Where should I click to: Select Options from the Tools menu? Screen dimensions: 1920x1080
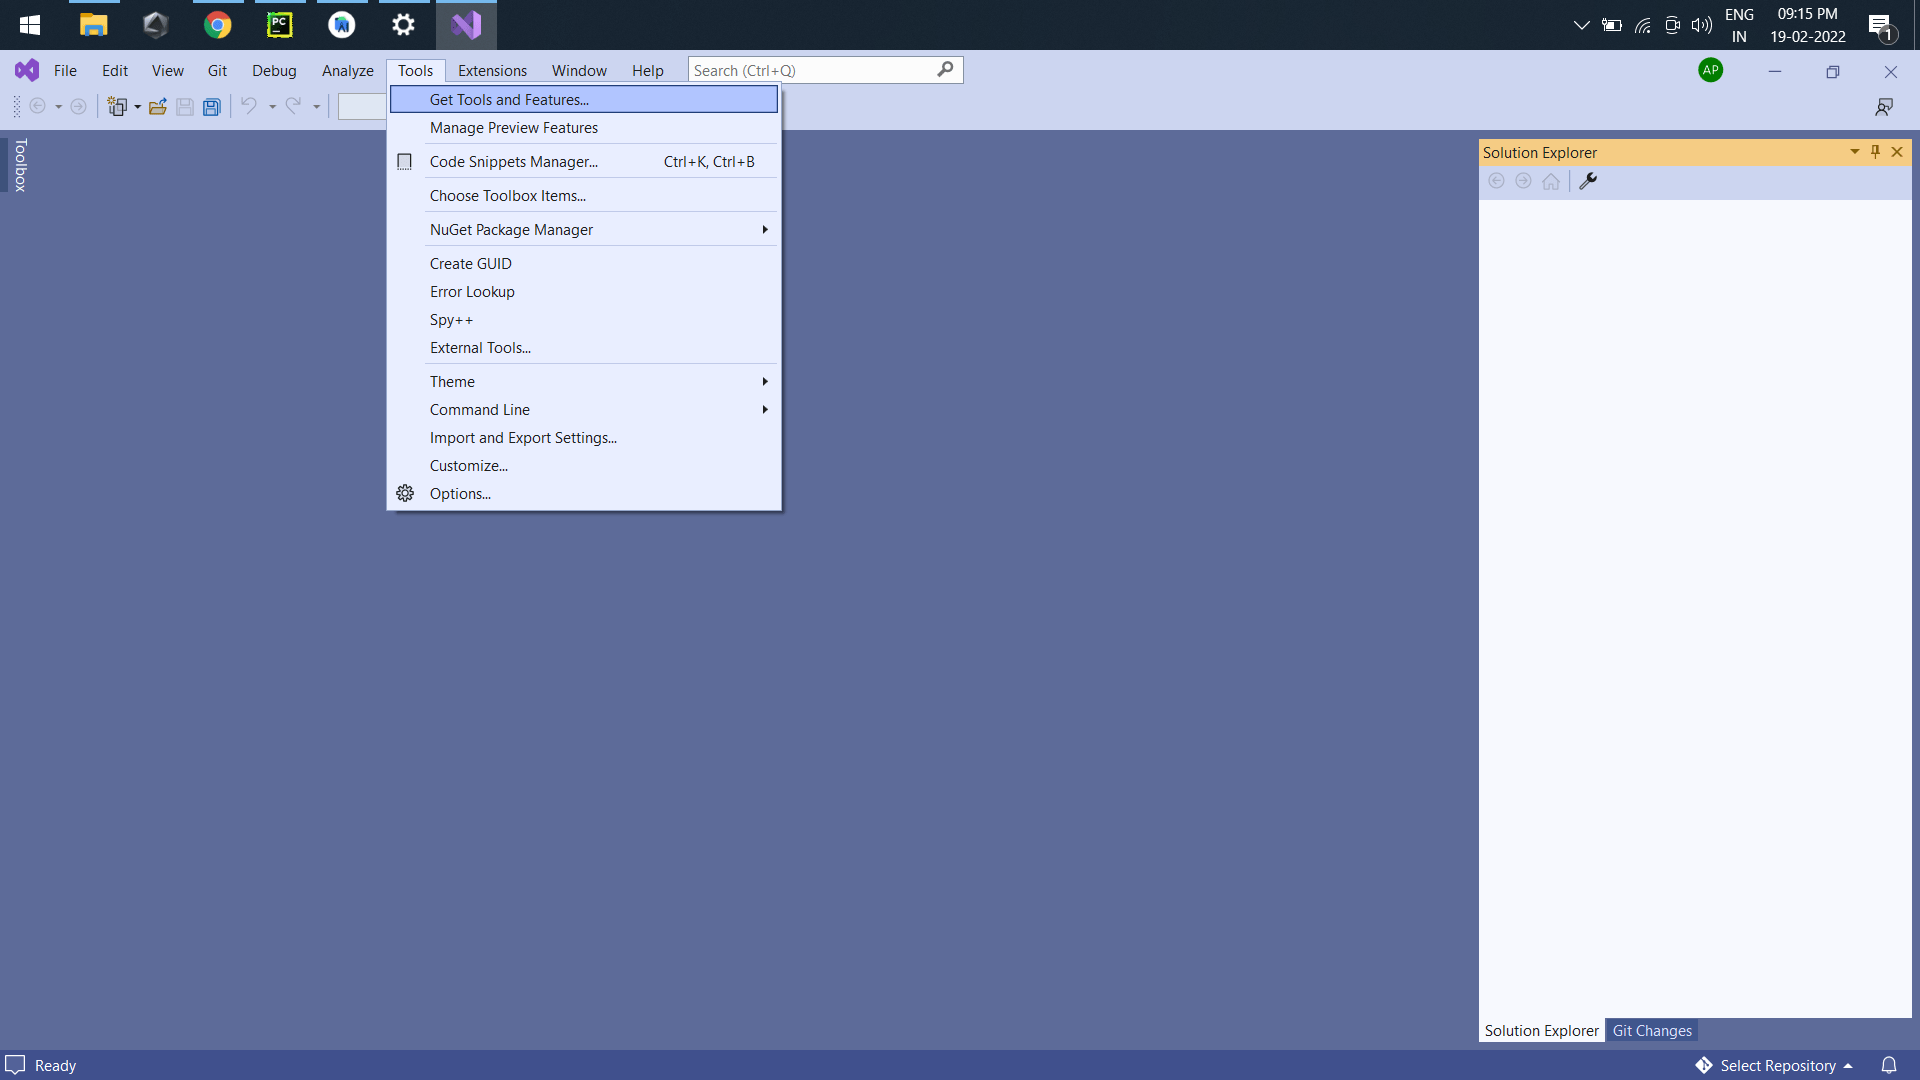click(461, 493)
